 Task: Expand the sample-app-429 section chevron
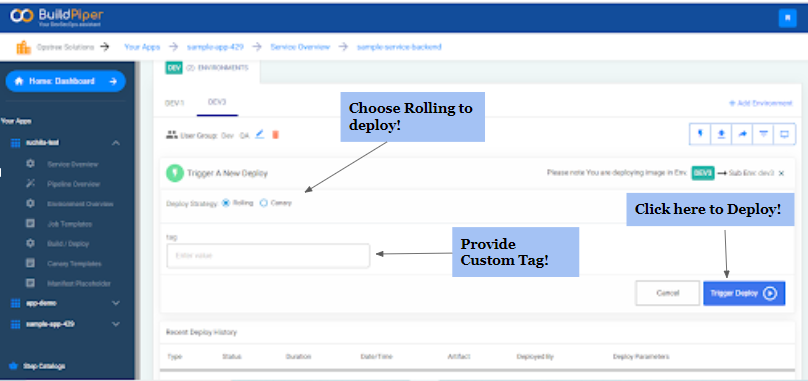pos(116,324)
